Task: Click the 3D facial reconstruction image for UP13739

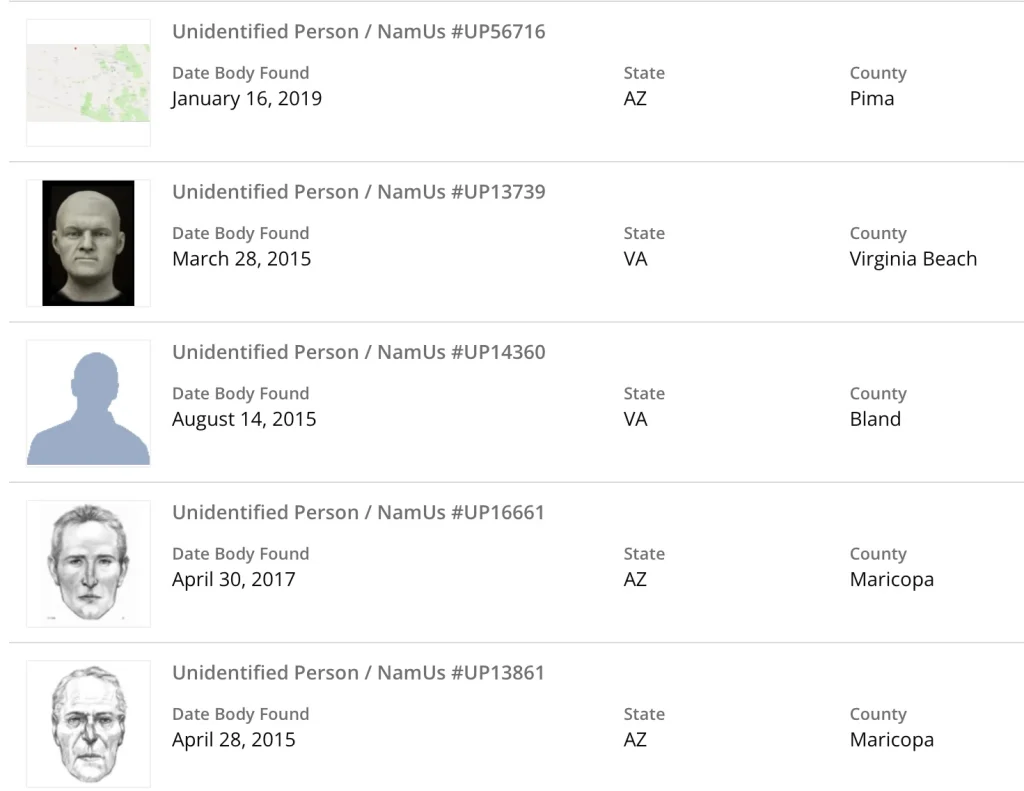Action: tap(88, 243)
